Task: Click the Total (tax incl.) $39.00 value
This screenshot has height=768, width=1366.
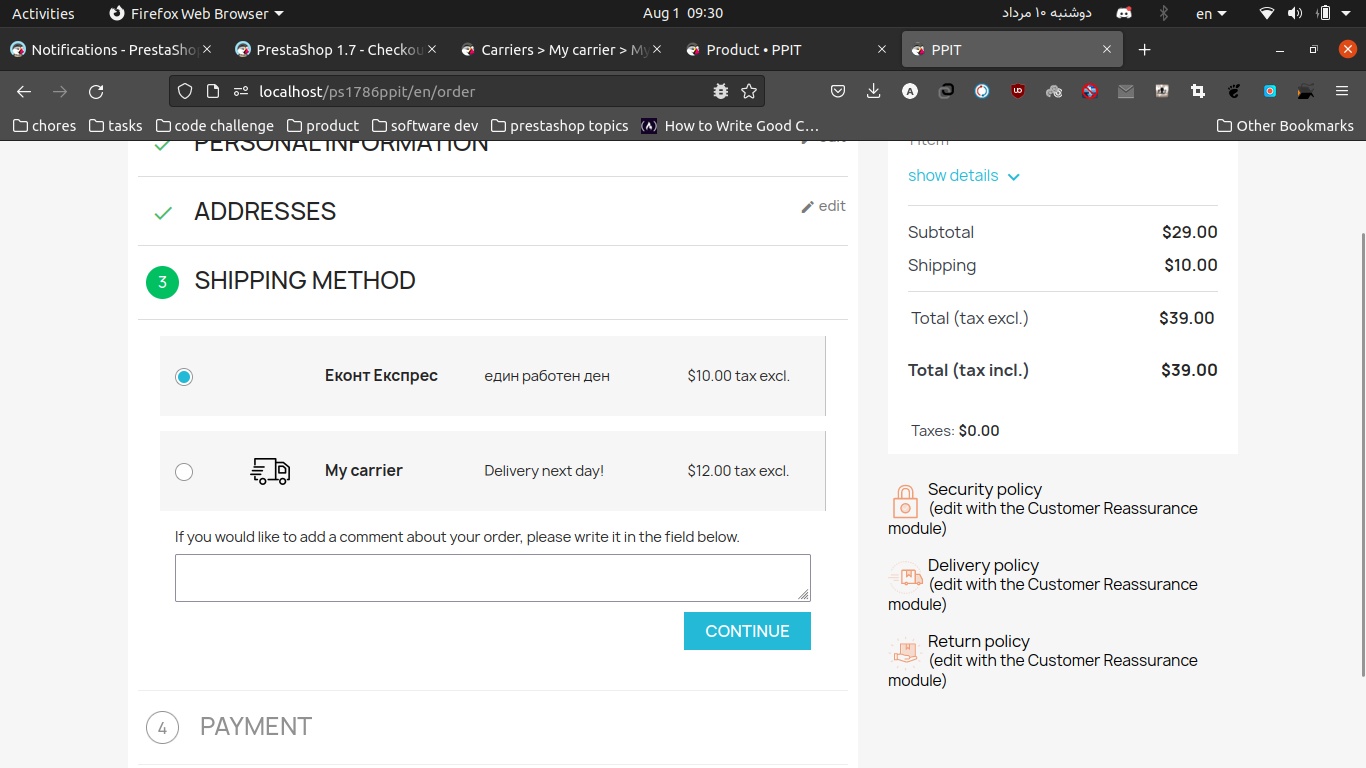Action: (1189, 370)
